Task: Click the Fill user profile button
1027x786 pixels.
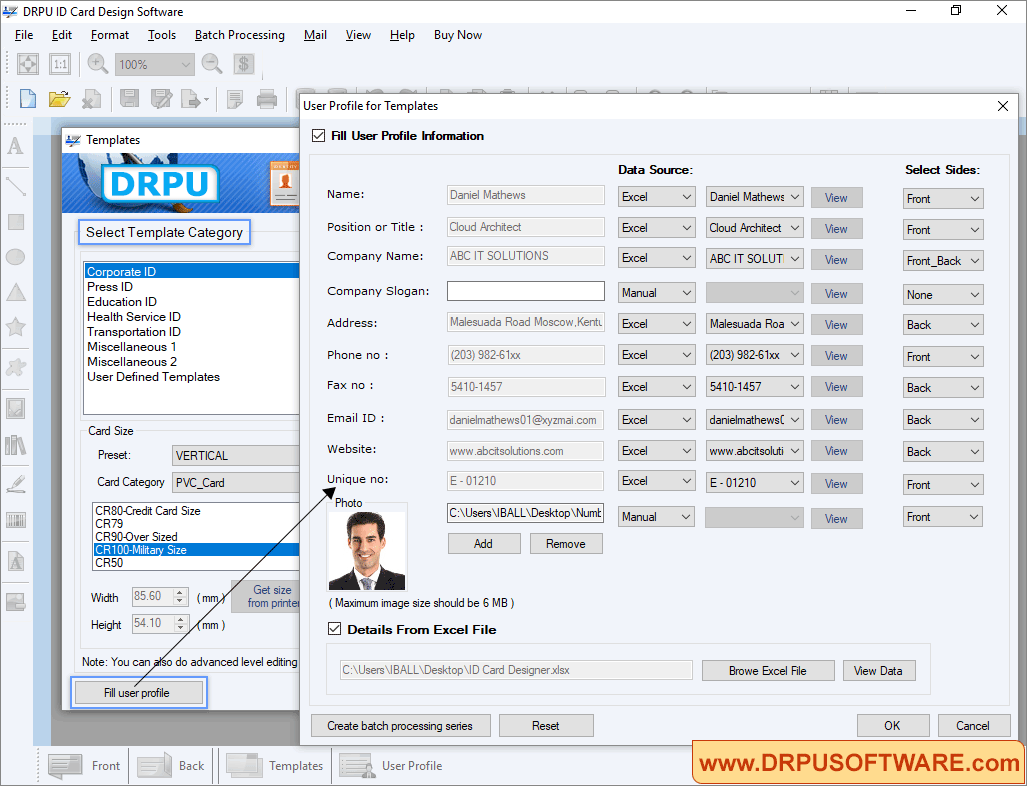Action: (138, 692)
